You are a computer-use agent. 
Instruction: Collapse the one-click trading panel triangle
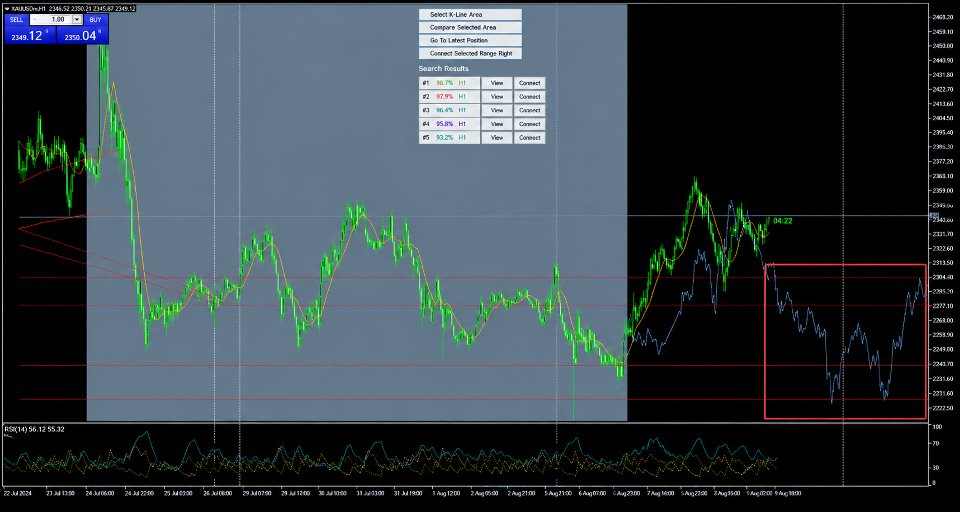[6, 9]
